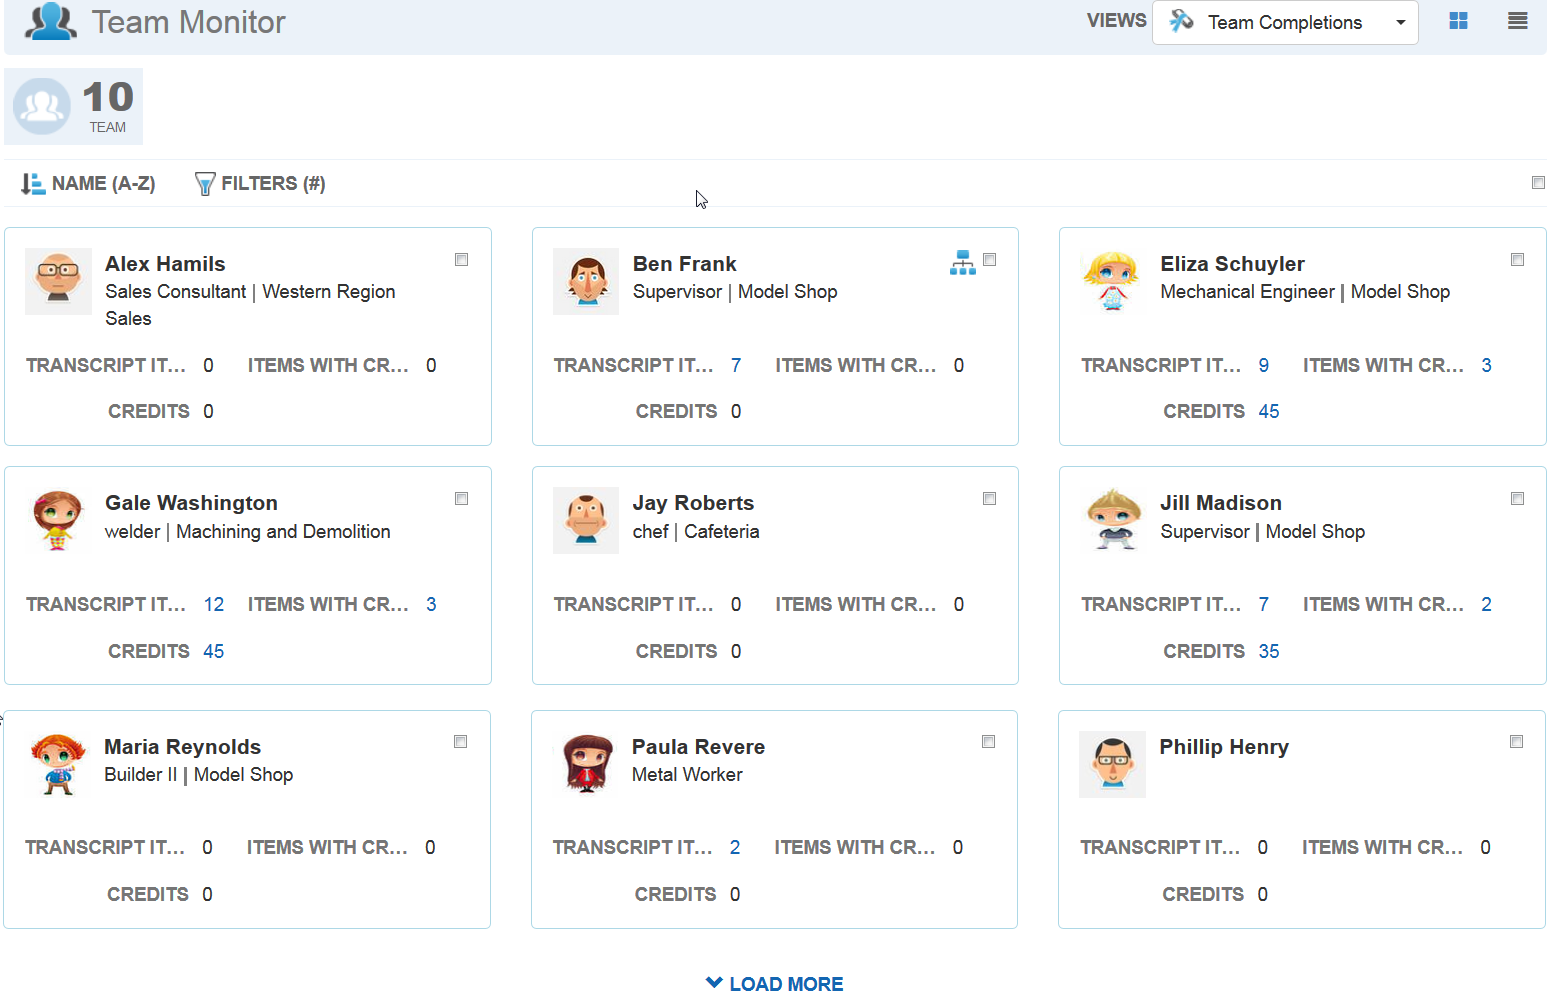Image resolution: width=1547 pixels, height=991 pixels.
Task: Click Eliza Schuyler's 9 transcript items
Action: pos(1264,365)
